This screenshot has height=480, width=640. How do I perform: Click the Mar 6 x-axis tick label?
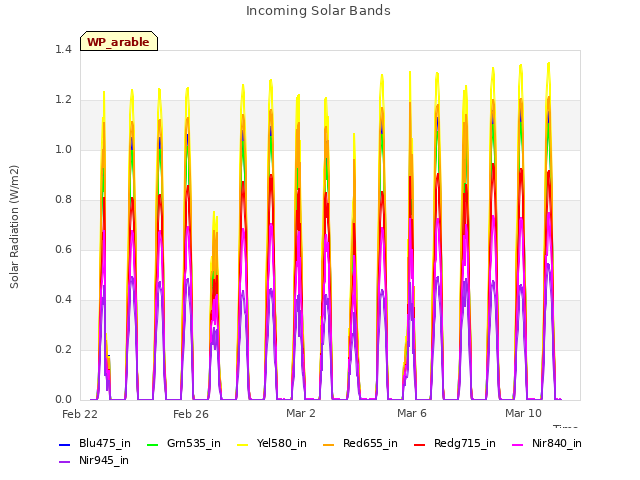[x=412, y=413]
